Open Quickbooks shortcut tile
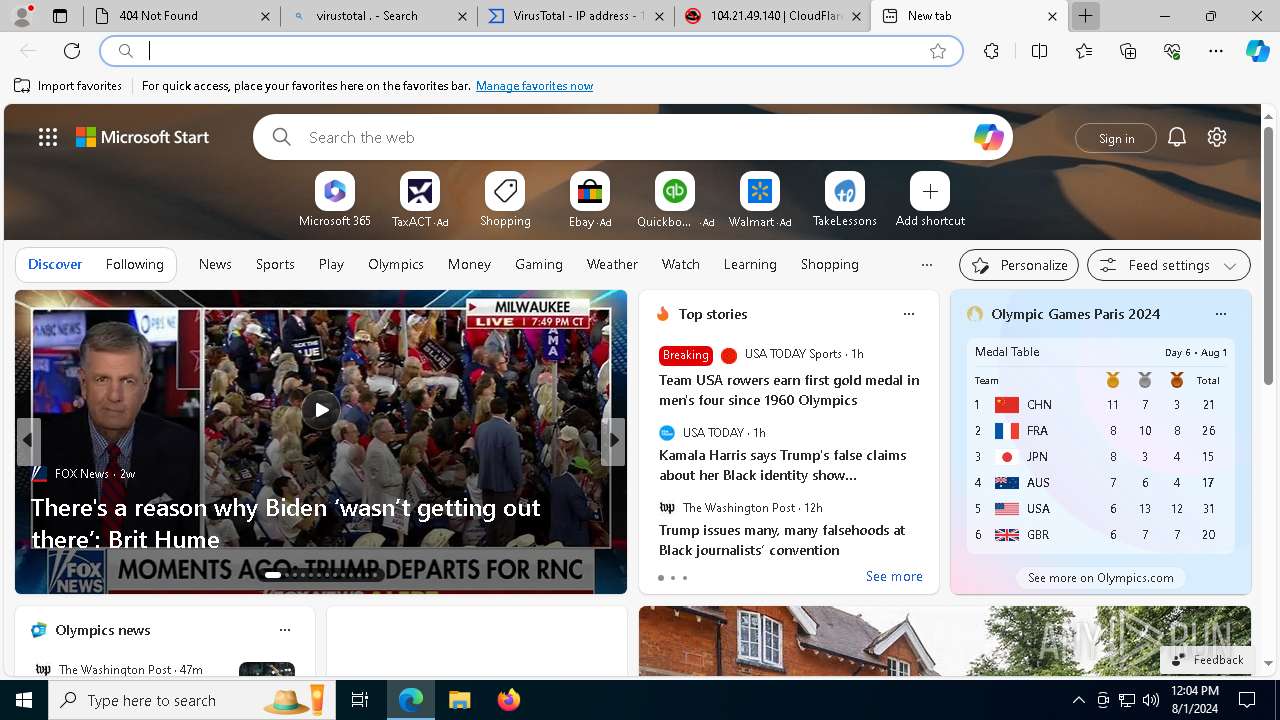 [675, 200]
